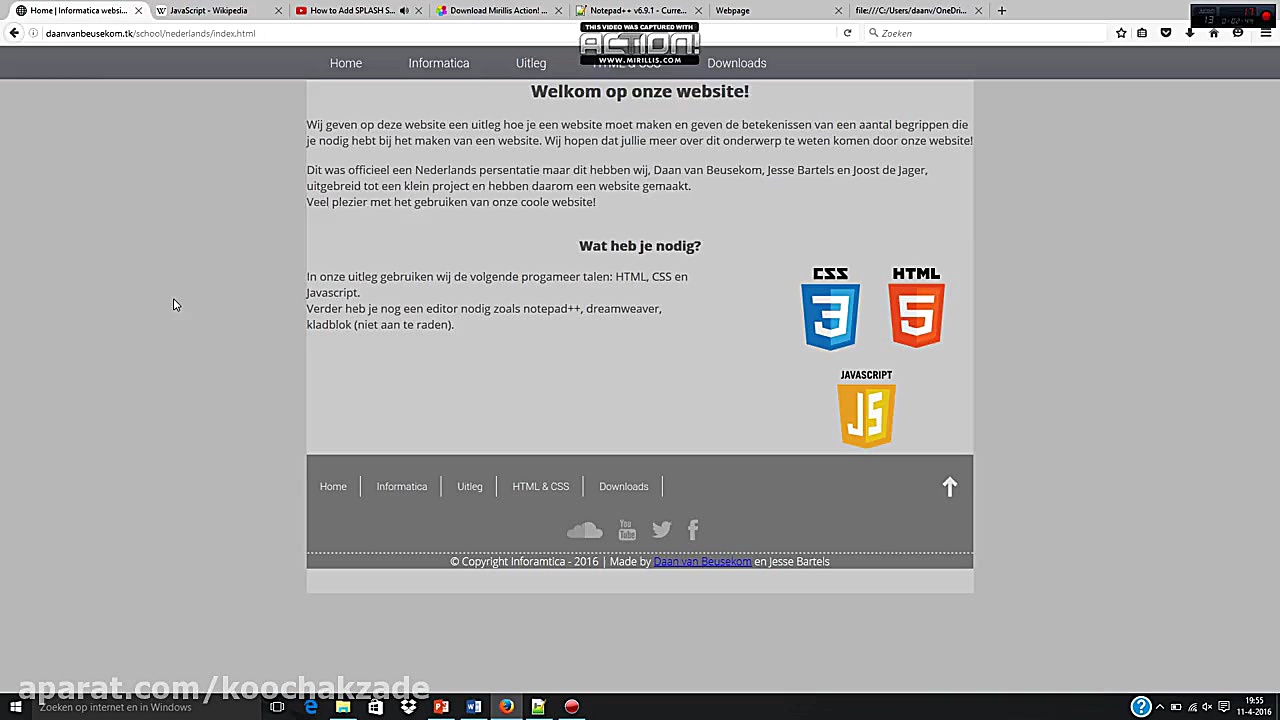Select Uitleg in the site navigation menu
This screenshot has height=720, width=1280.
[530, 63]
